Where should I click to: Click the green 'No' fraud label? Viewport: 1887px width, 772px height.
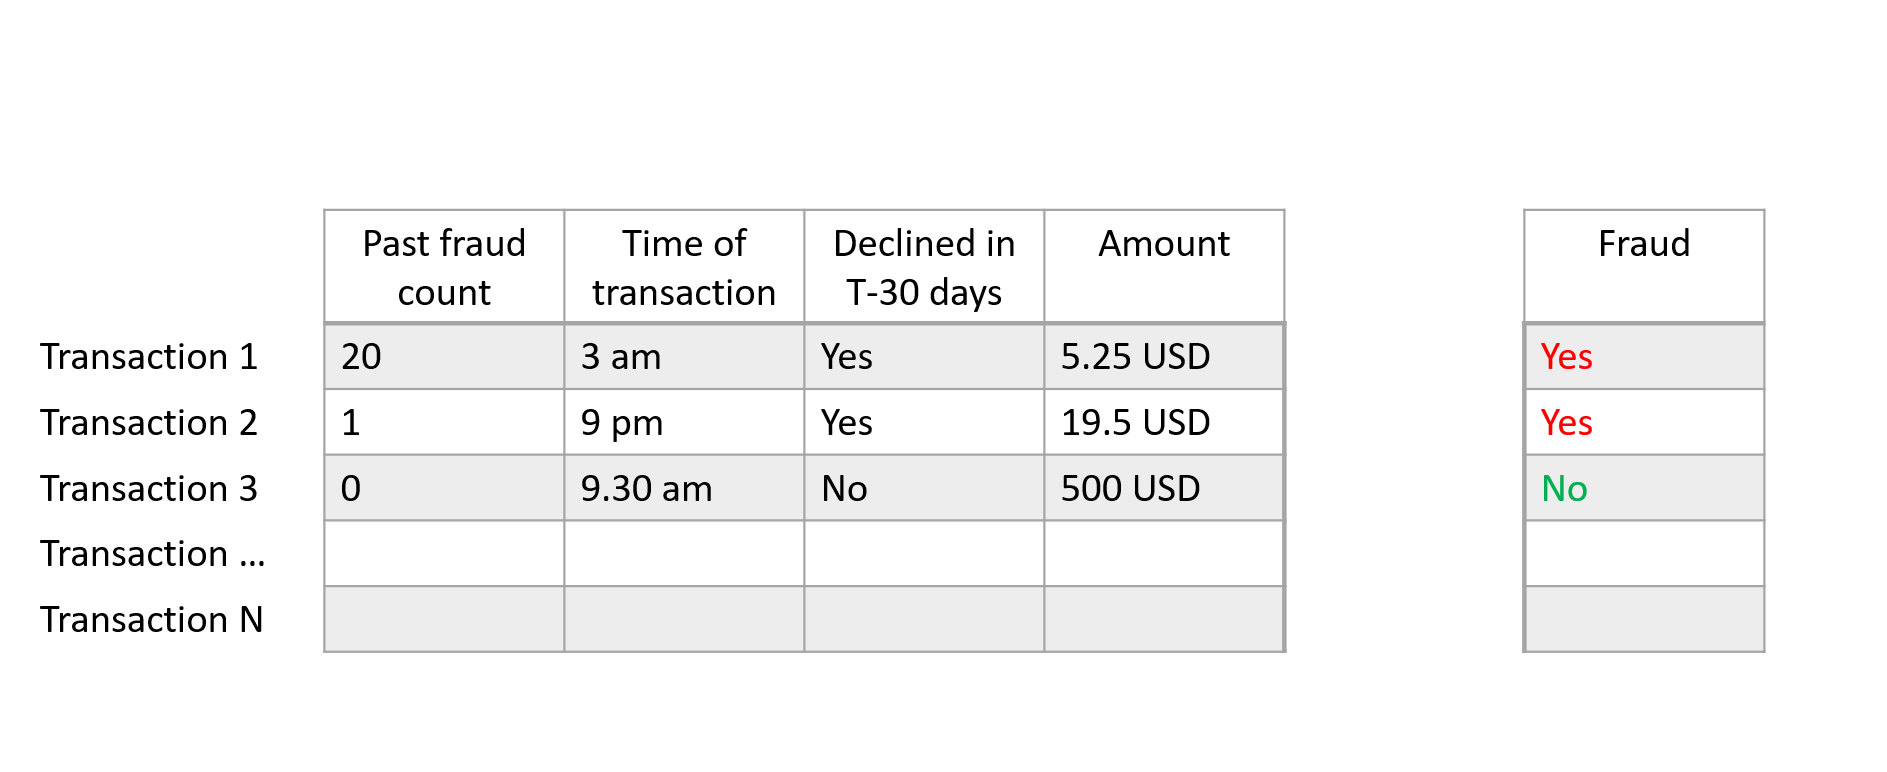coord(1564,489)
